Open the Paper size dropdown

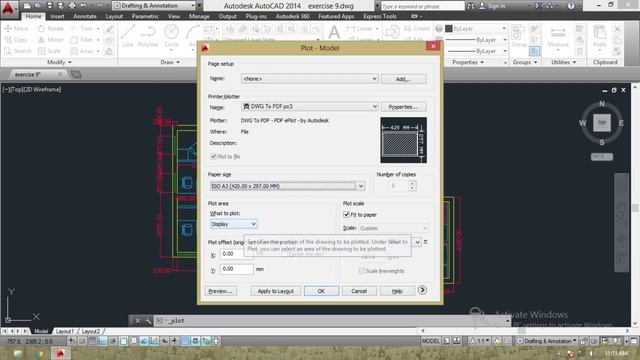tap(287, 186)
